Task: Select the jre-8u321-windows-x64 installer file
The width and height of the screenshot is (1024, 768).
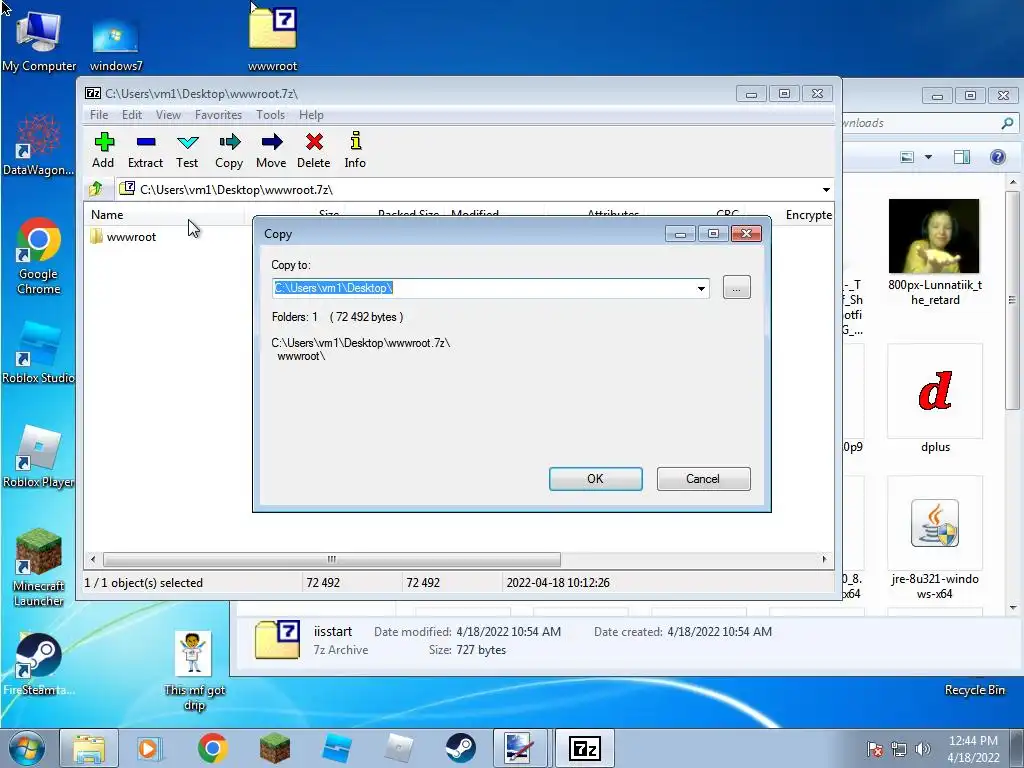Action: coord(935,539)
